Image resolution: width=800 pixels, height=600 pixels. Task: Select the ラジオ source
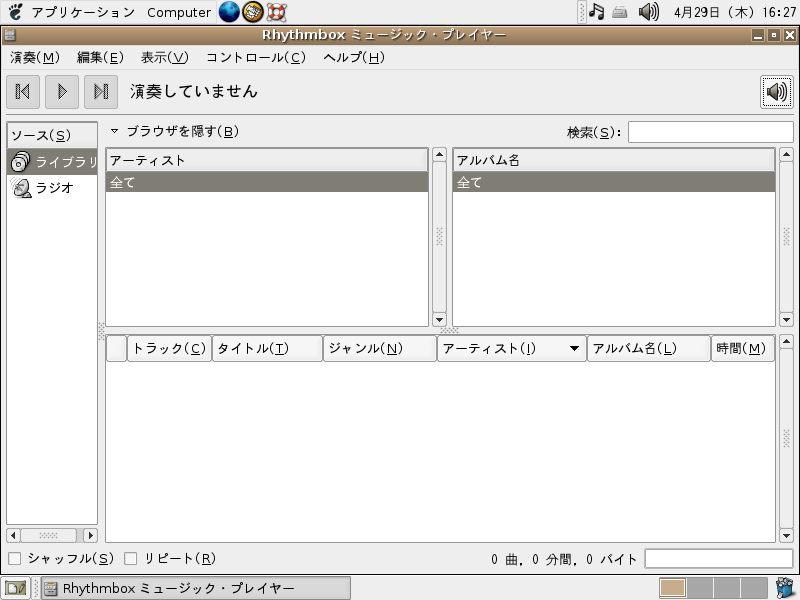[52, 188]
